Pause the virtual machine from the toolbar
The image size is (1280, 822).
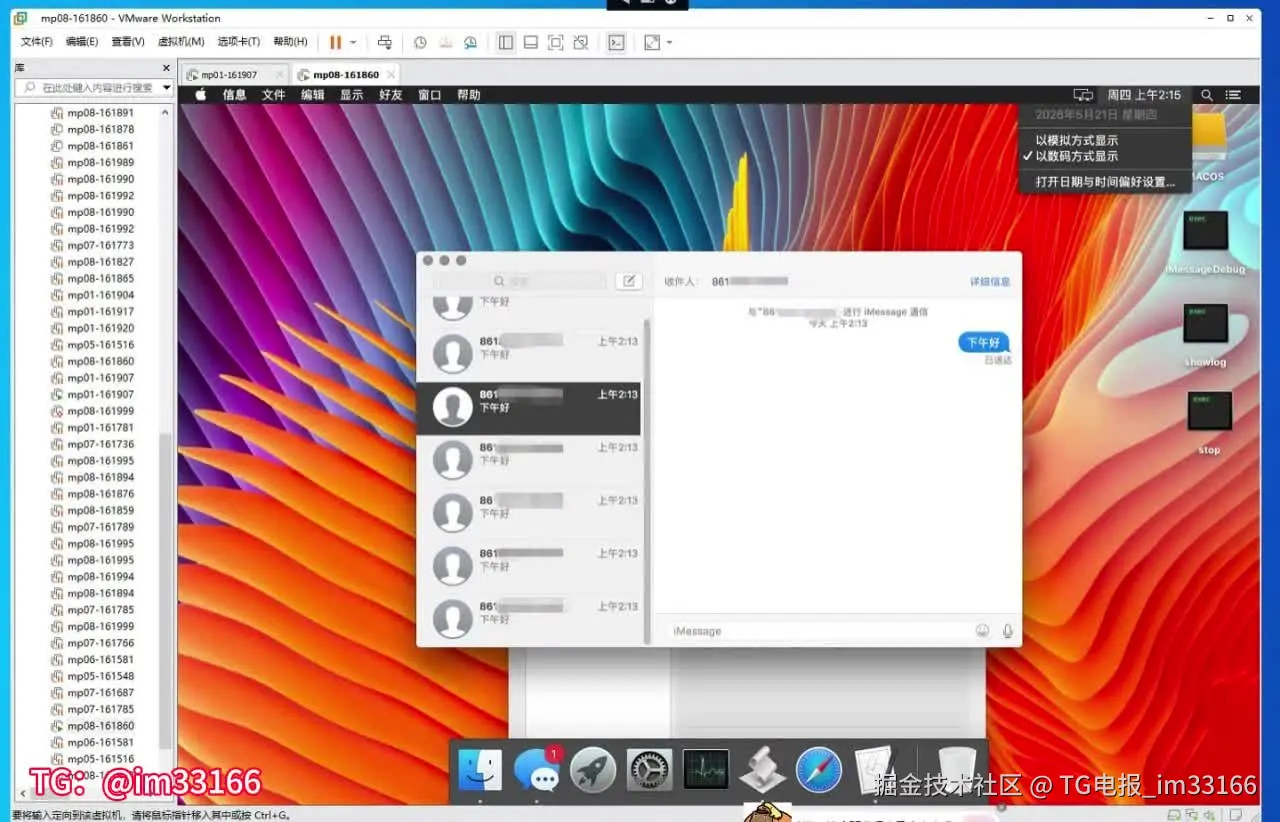(x=335, y=42)
